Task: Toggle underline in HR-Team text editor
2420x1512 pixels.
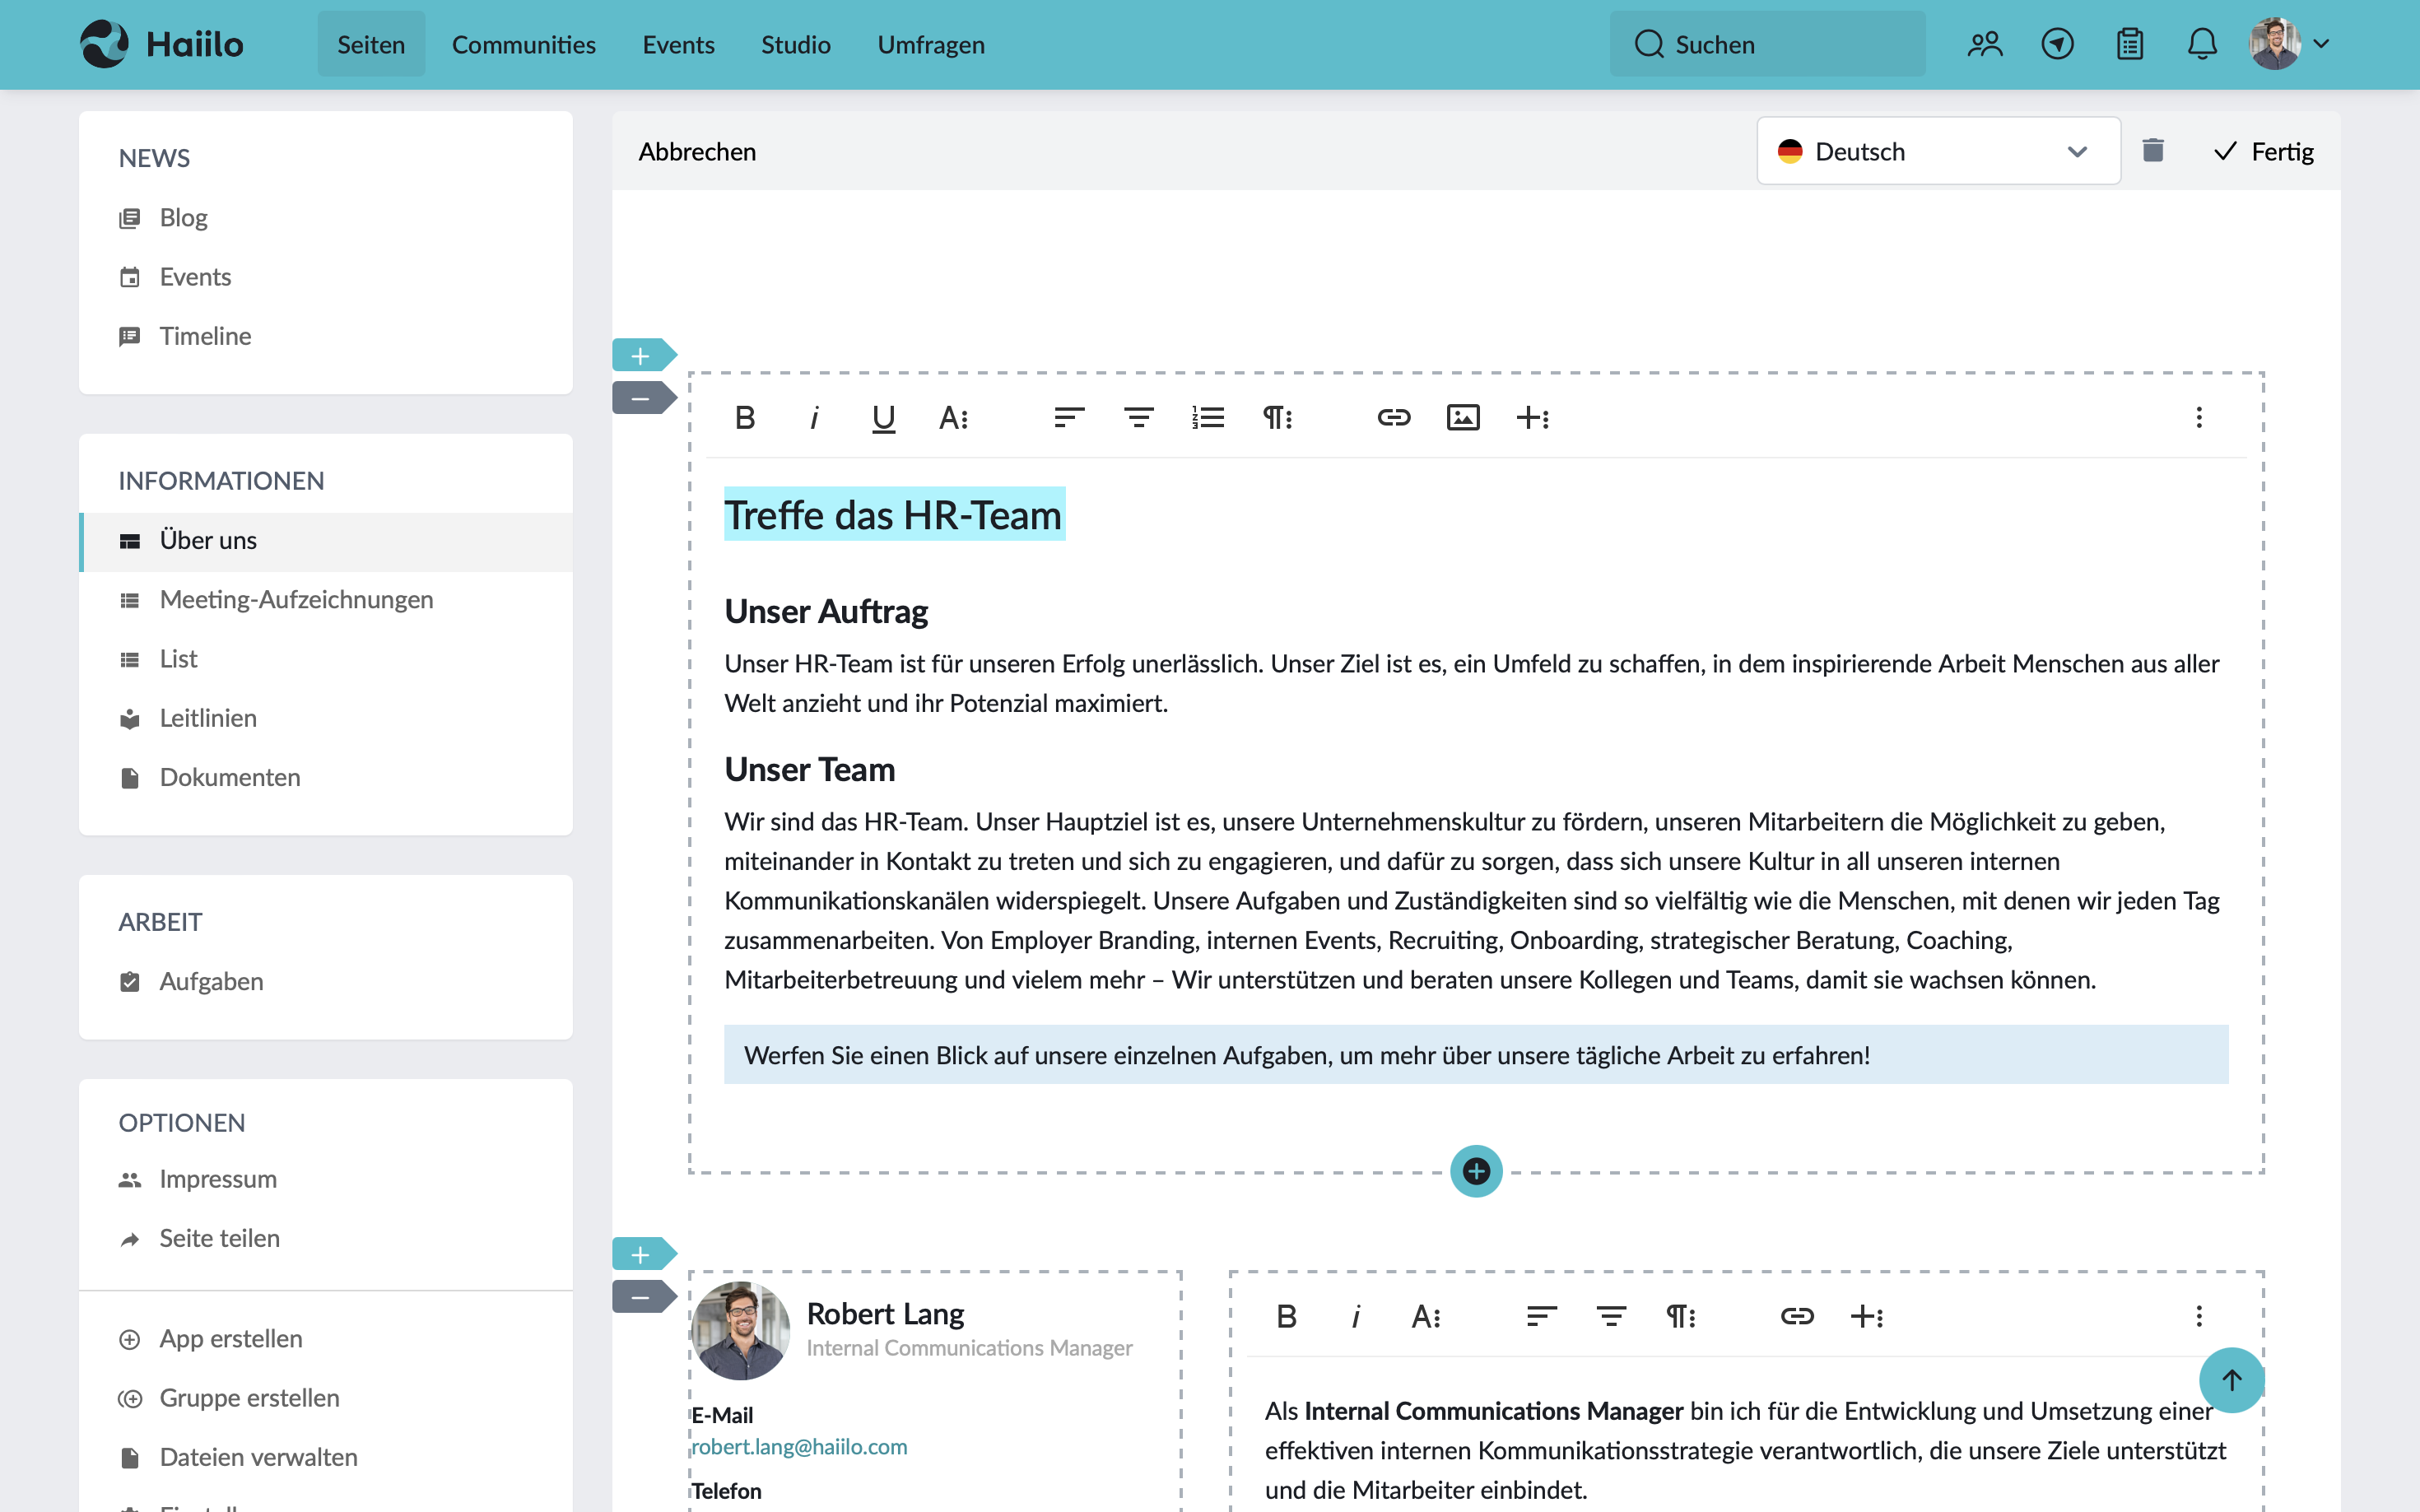Action: (883, 417)
